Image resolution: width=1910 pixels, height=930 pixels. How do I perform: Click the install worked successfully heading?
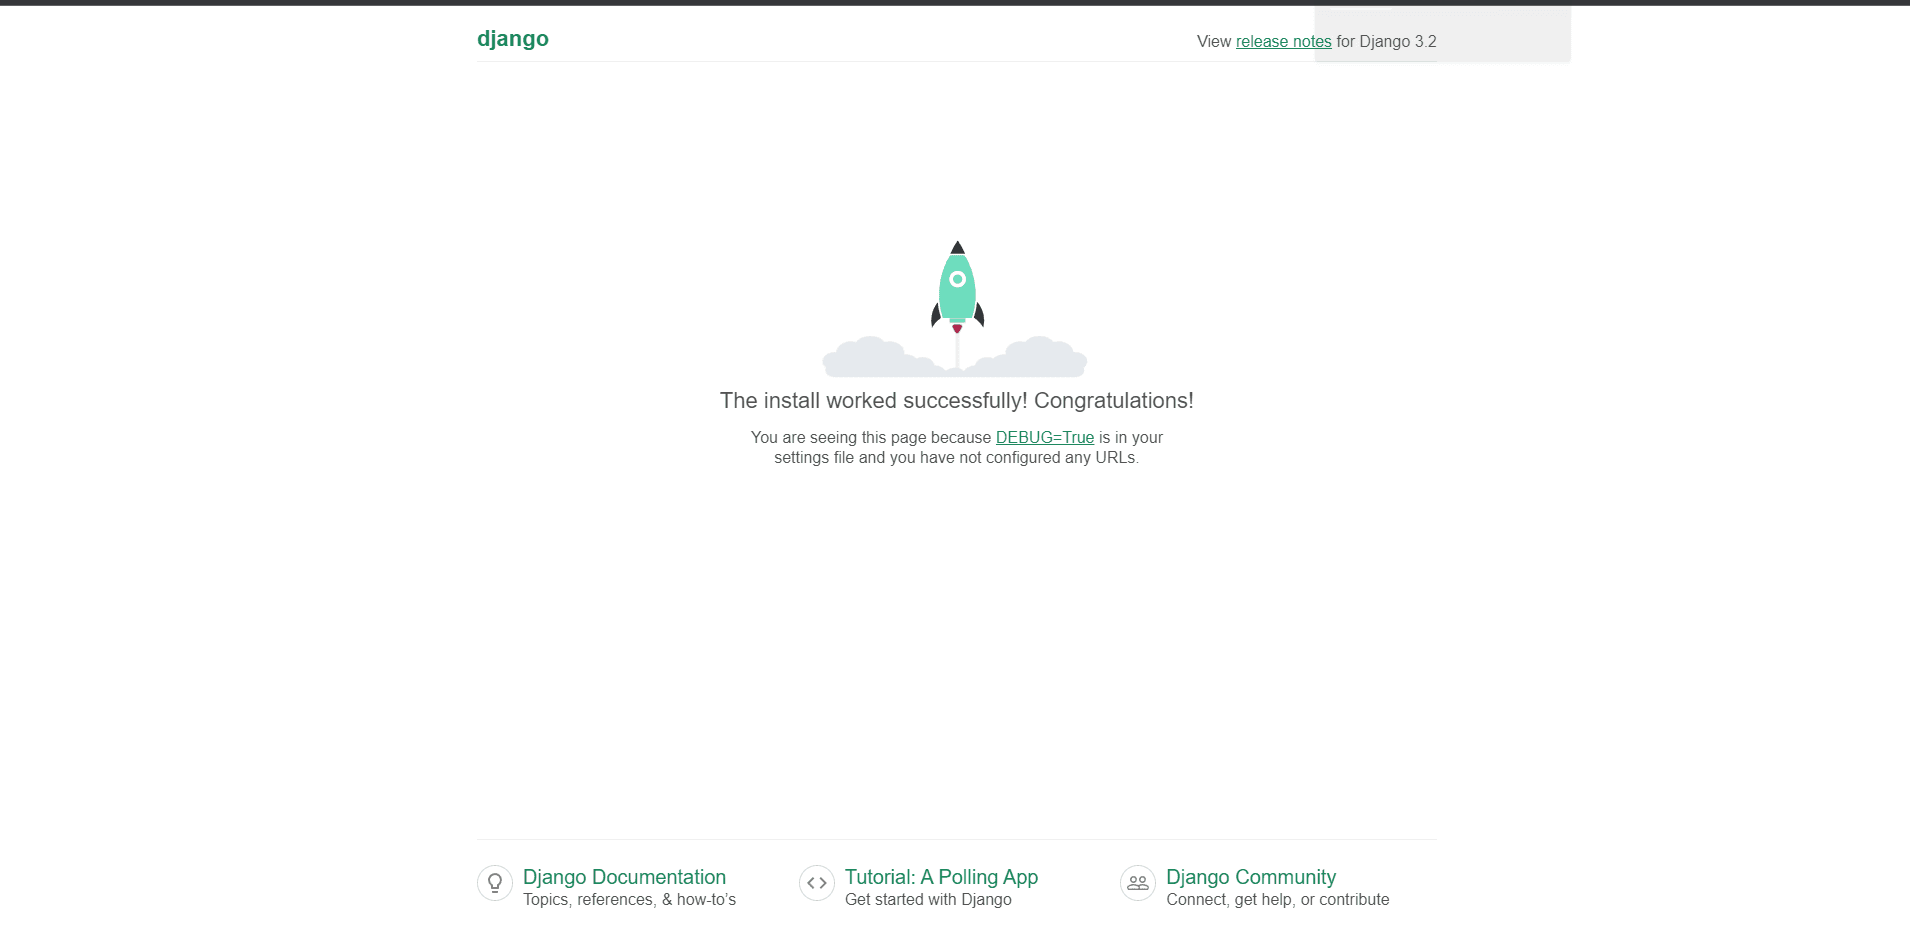[x=956, y=401]
